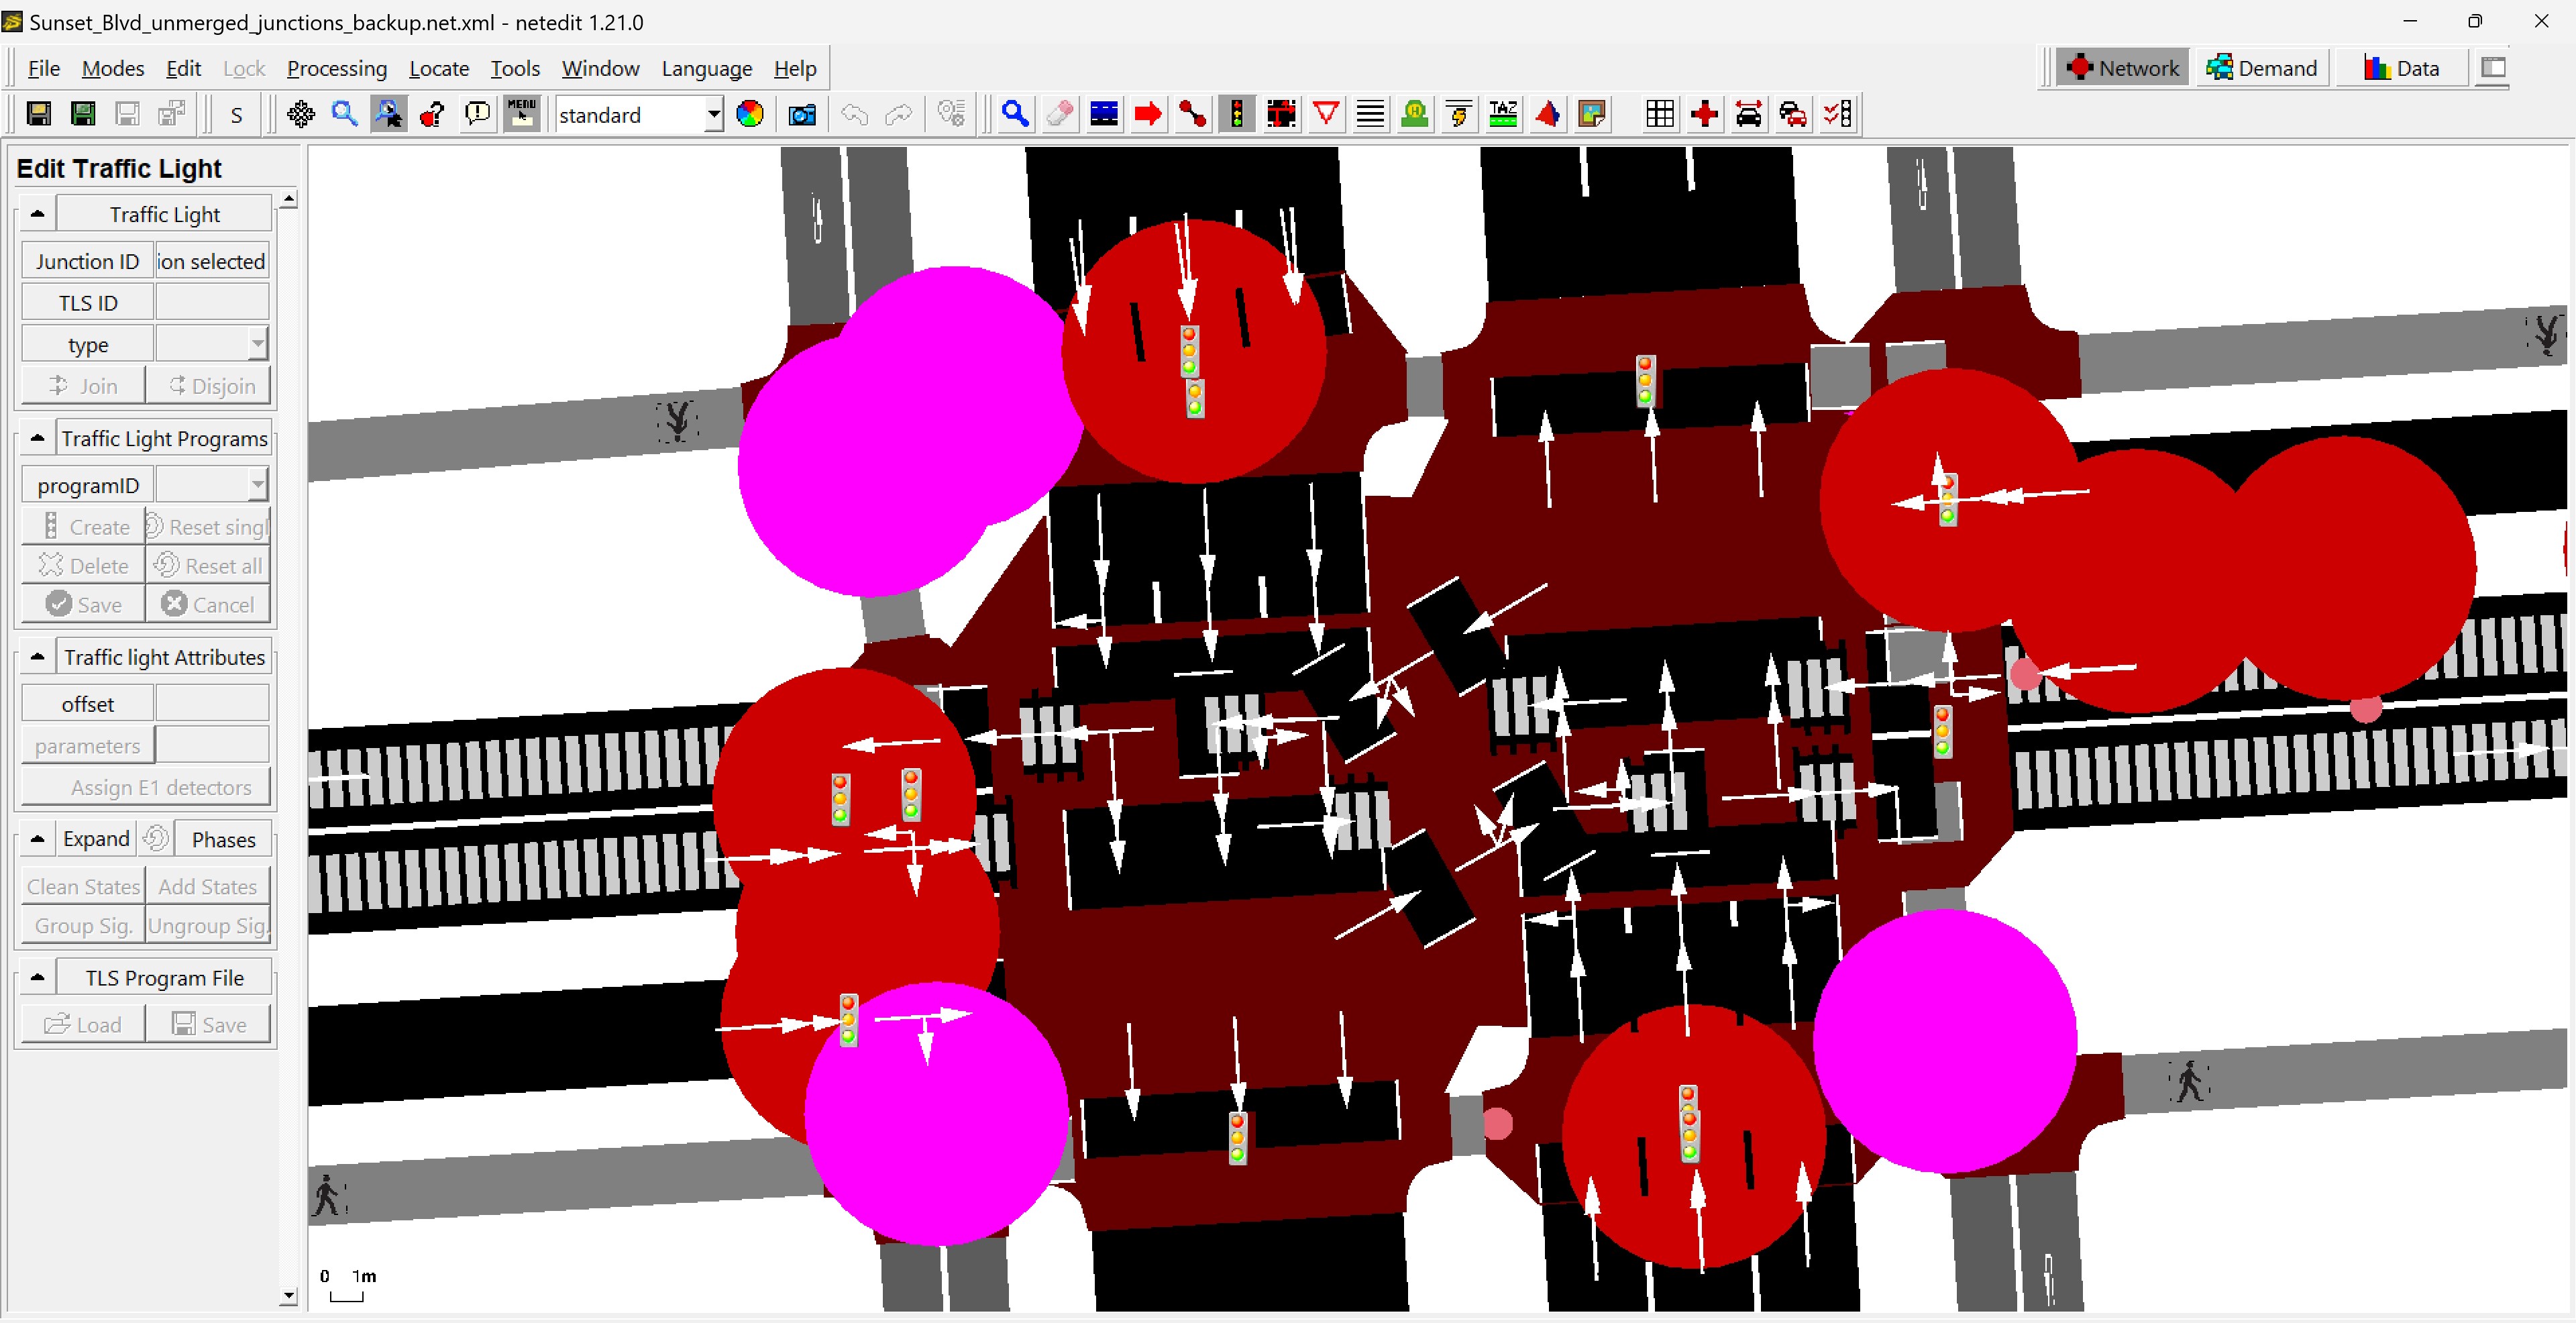This screenshot has height=1323, width=2576.
Task: Select the Decal picture mode icon
Action: [1592, 114]
